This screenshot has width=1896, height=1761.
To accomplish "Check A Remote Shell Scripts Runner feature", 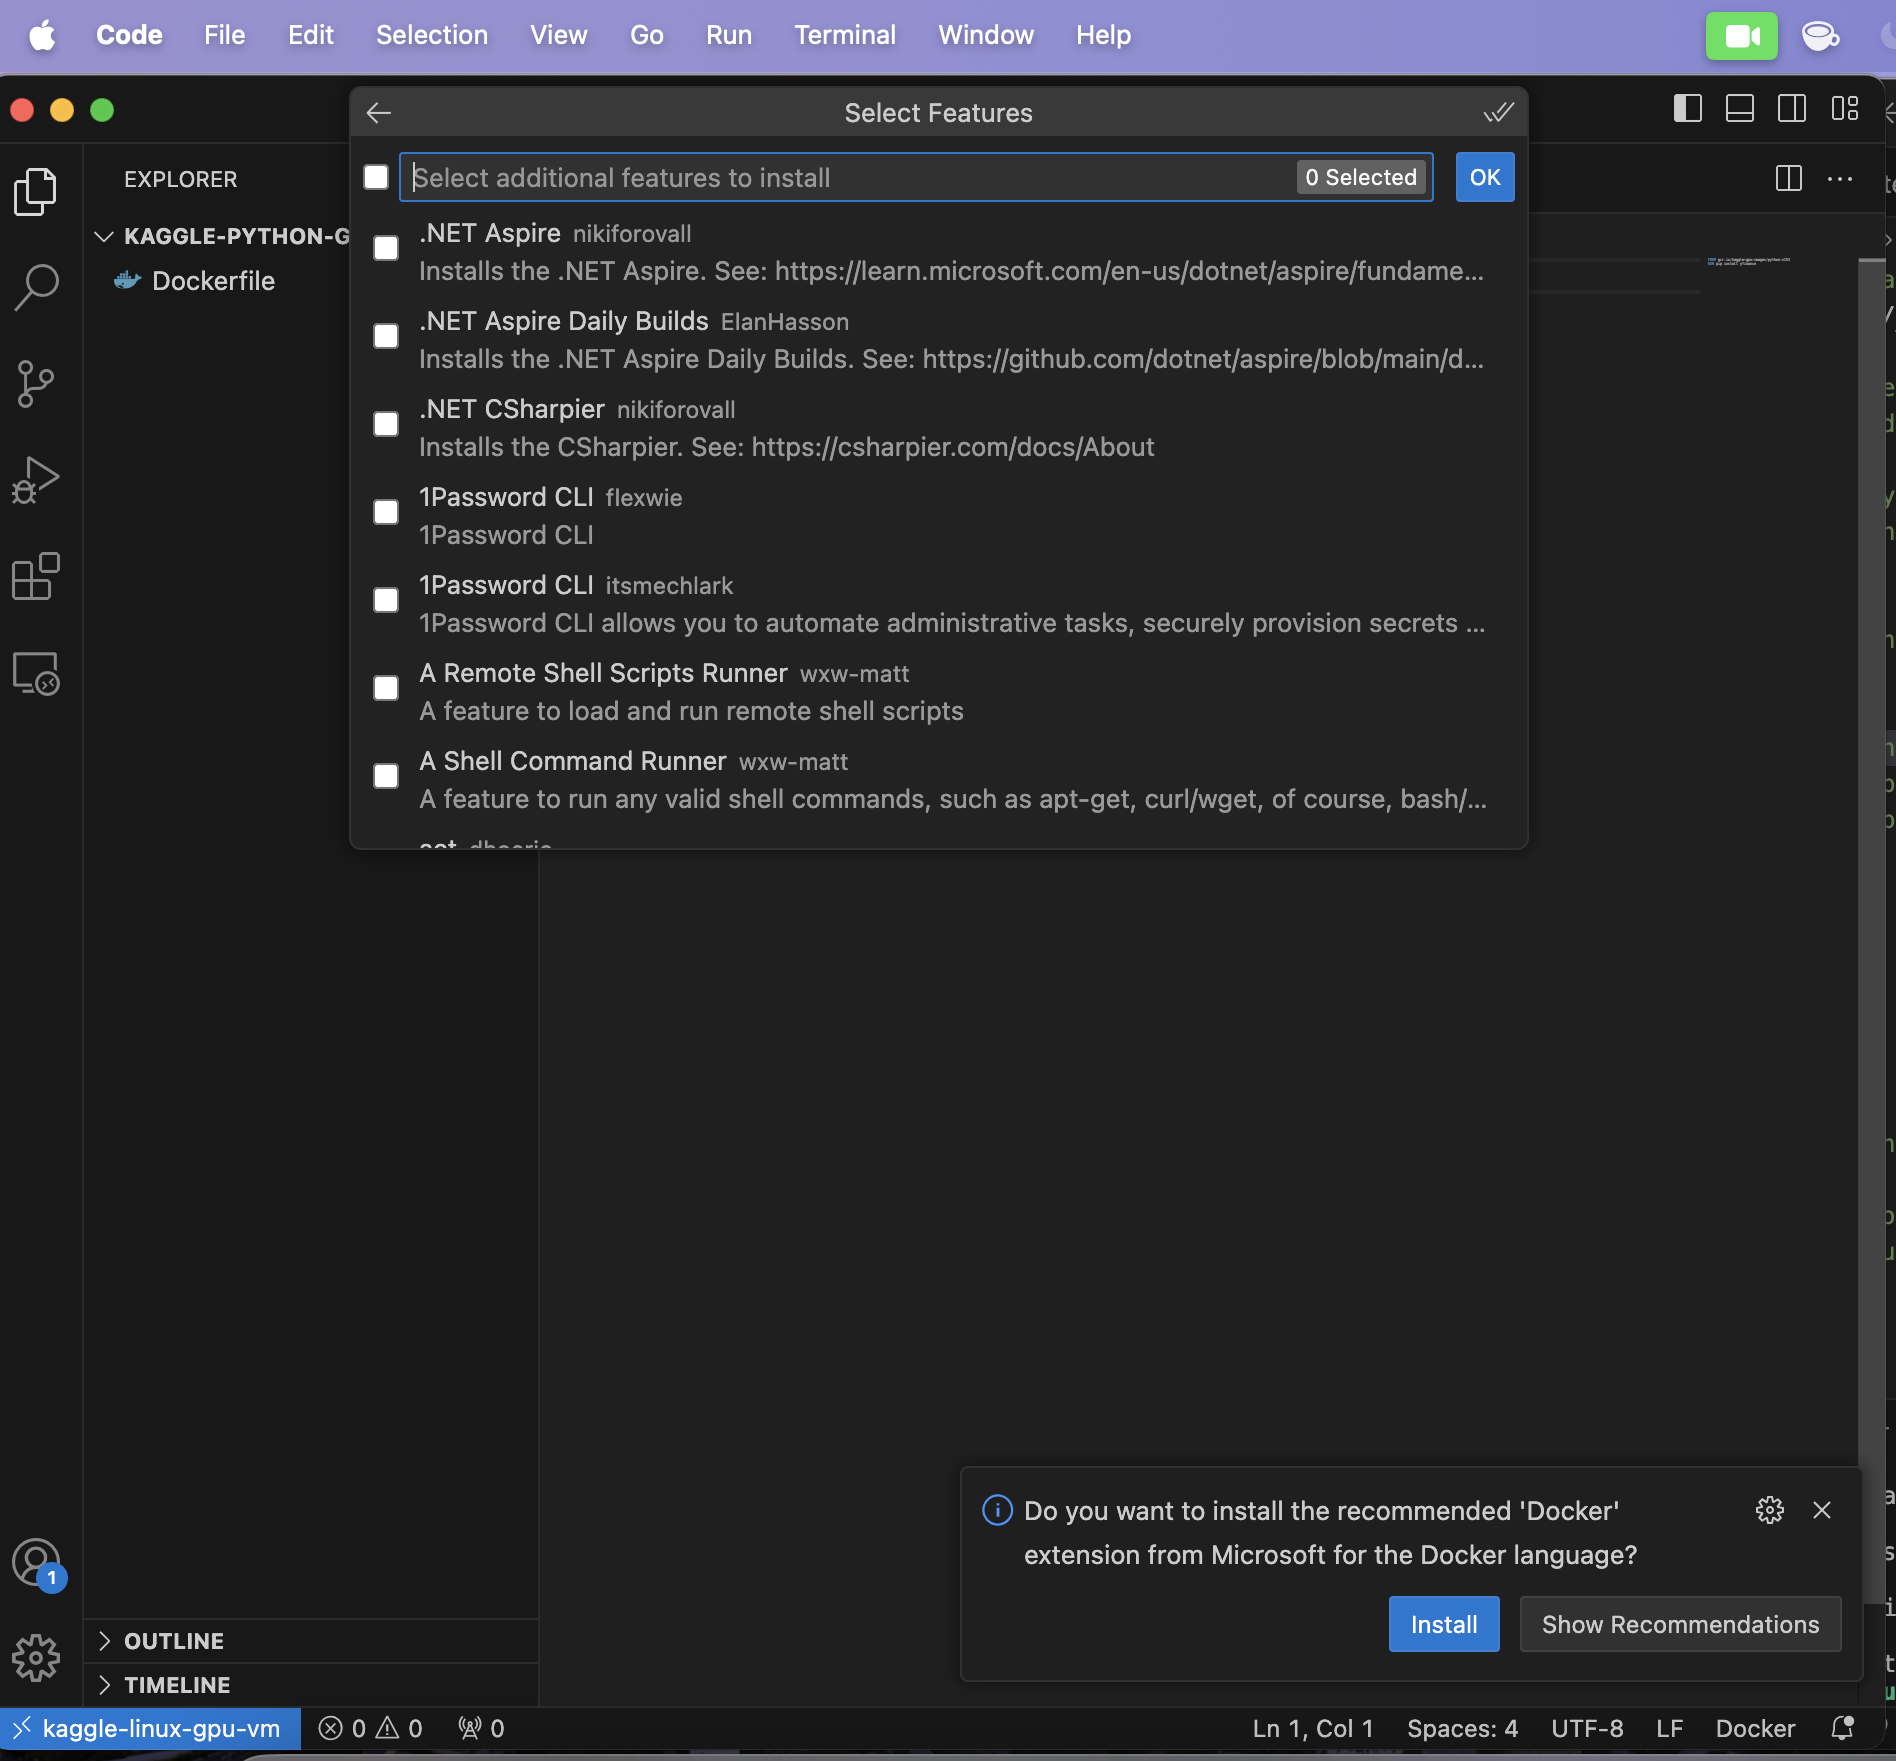I will pyautogui.click(x=386, y=688).
